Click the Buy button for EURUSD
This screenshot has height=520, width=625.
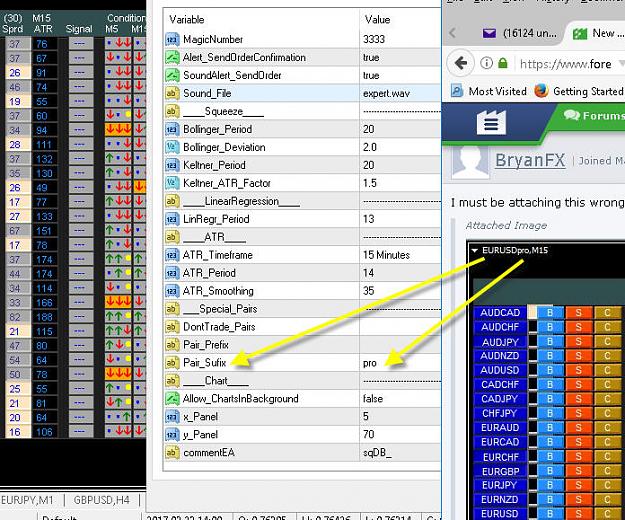(550, 514)
